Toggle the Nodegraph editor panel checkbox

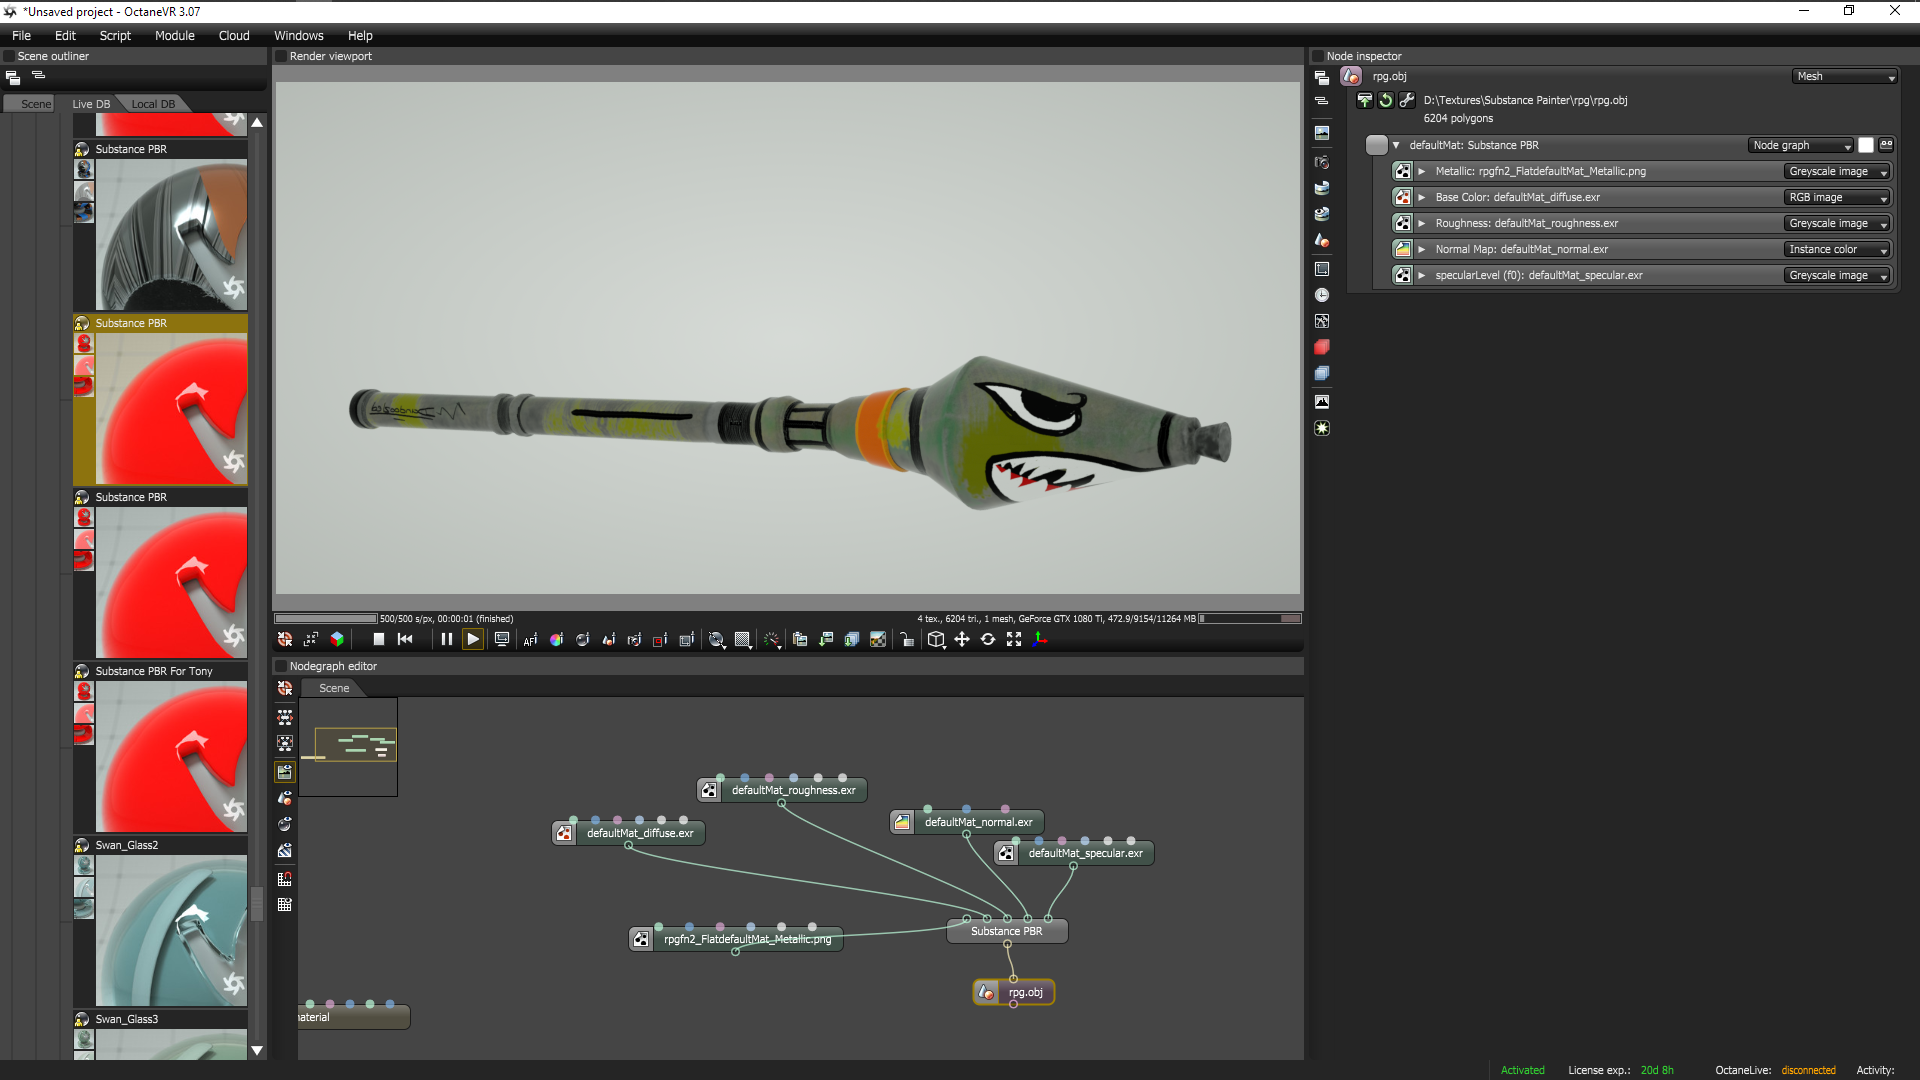281,666
